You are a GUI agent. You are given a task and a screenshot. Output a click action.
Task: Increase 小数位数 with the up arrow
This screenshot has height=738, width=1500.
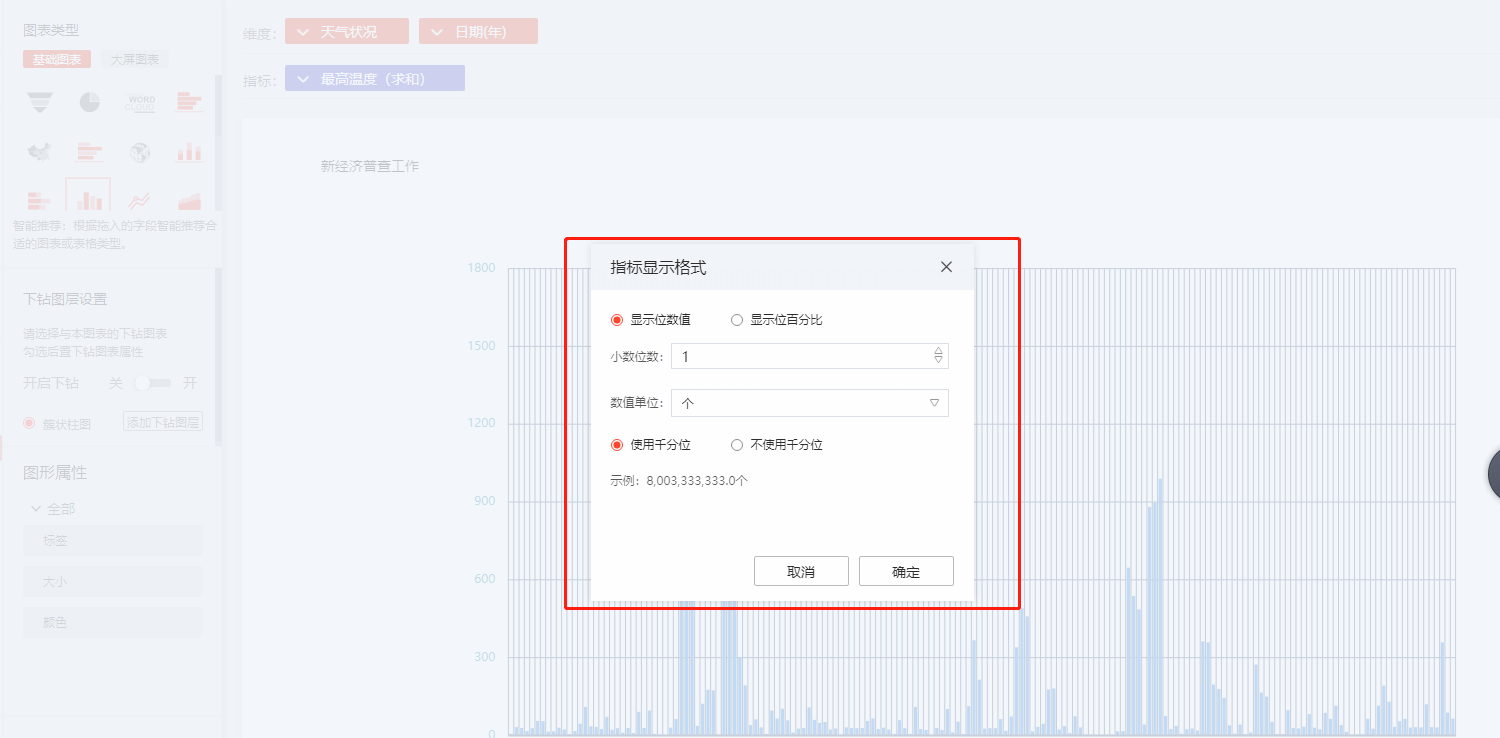[938, 351]
